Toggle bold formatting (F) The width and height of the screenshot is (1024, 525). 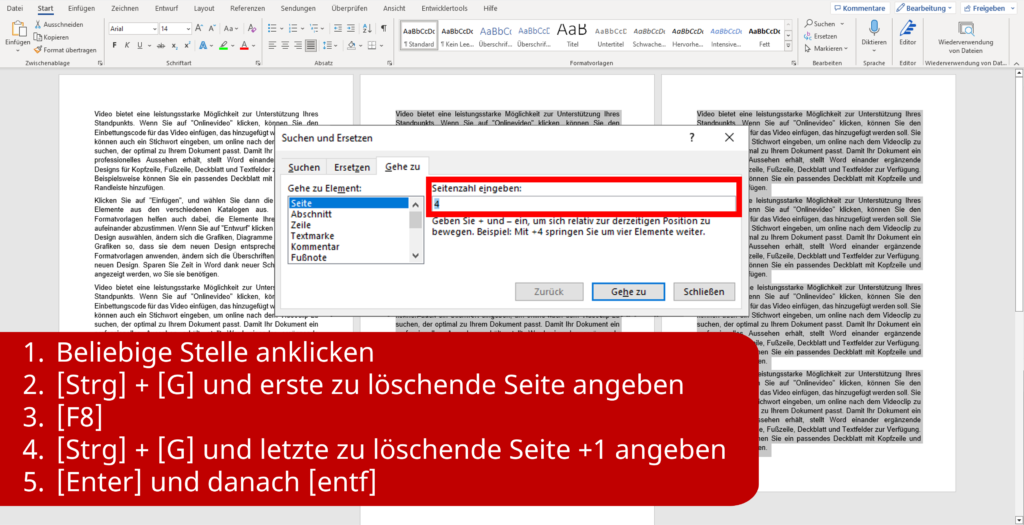click(x=115, y=46)
